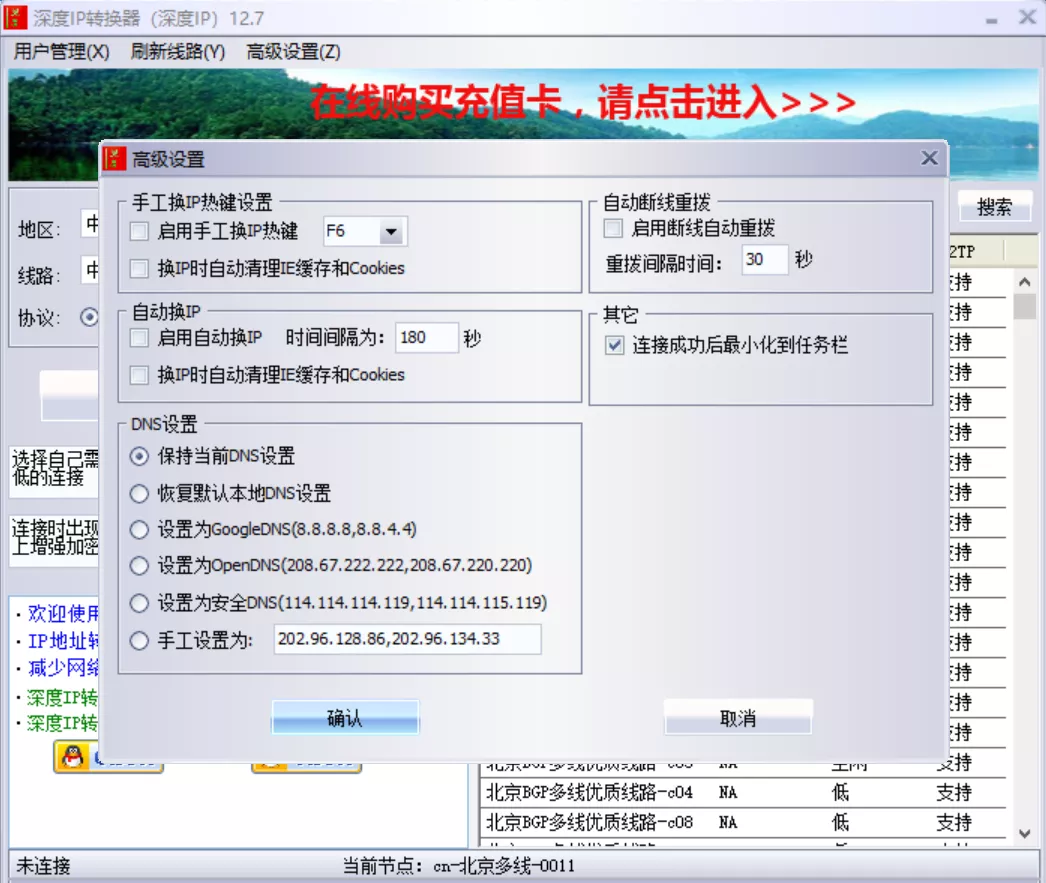Screen dimensions: 1046x883
Task: Close the 高级设置 (Advanced Settings) dialog
Action: 929,158
